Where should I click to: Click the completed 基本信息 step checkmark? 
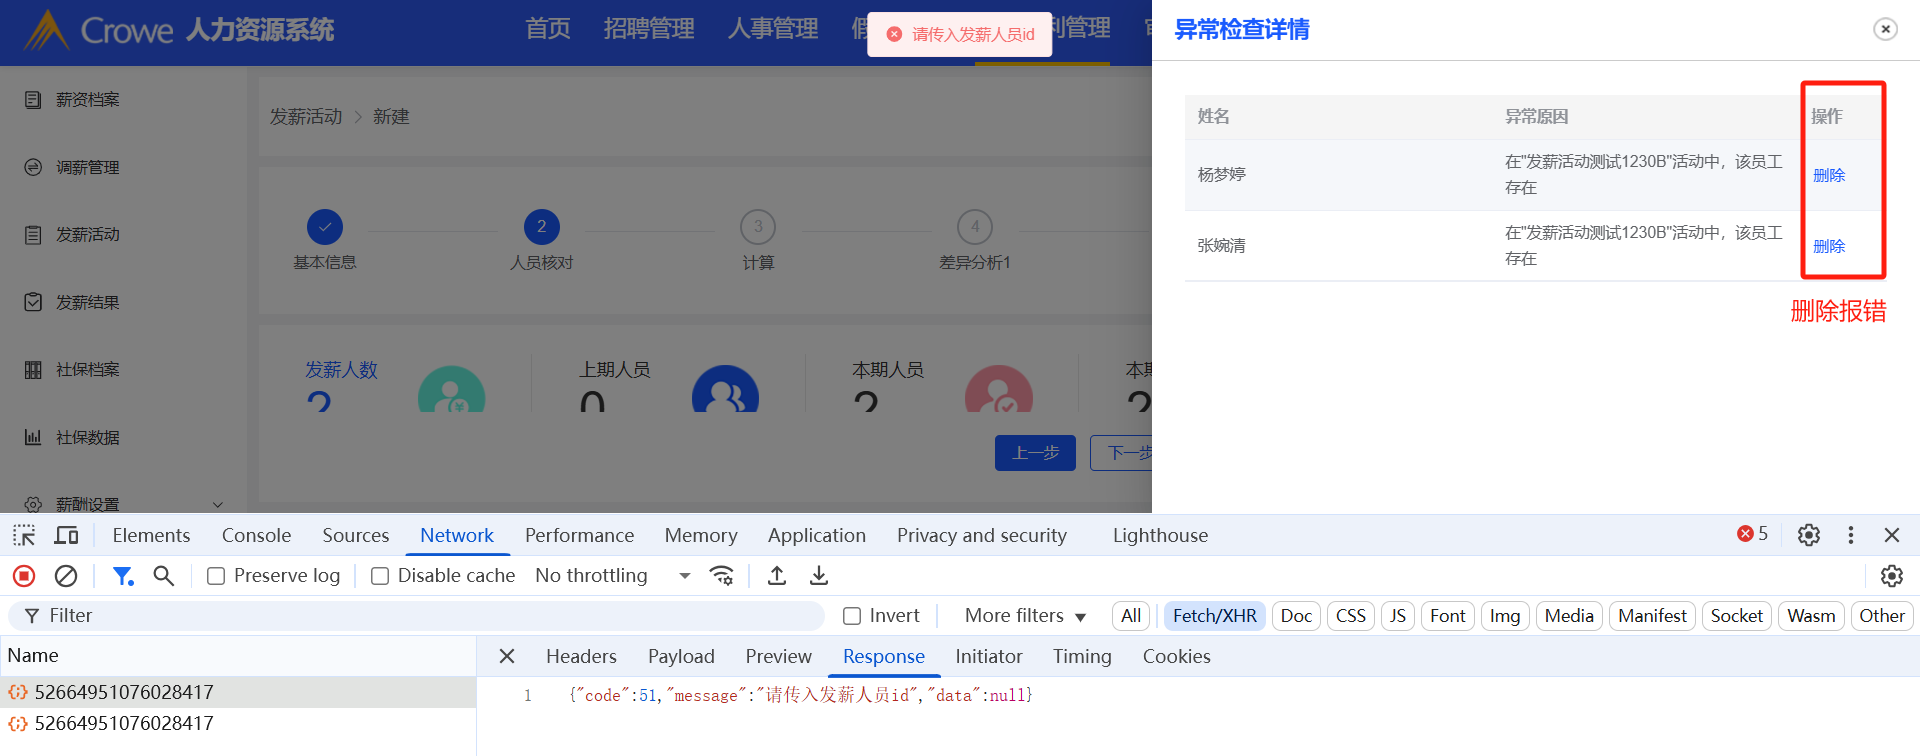pos(325,227)
